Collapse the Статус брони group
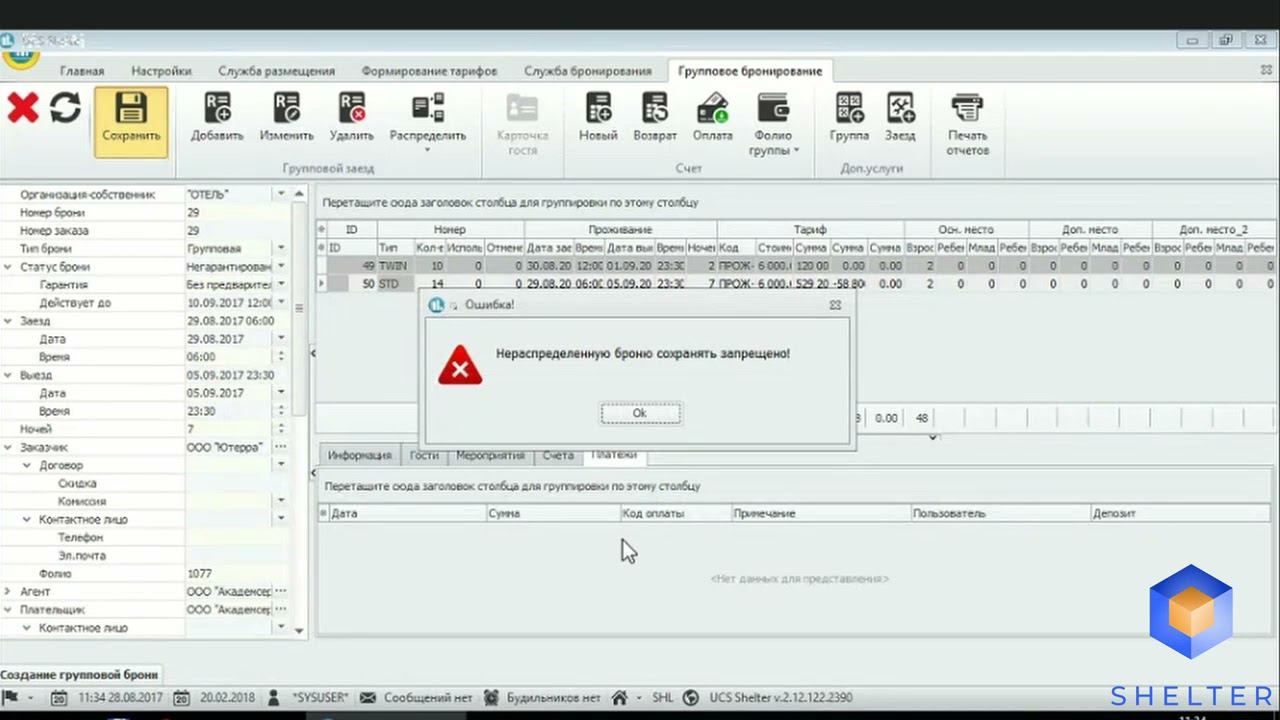This screenshot has height=720, width=1280. (8, 267)
